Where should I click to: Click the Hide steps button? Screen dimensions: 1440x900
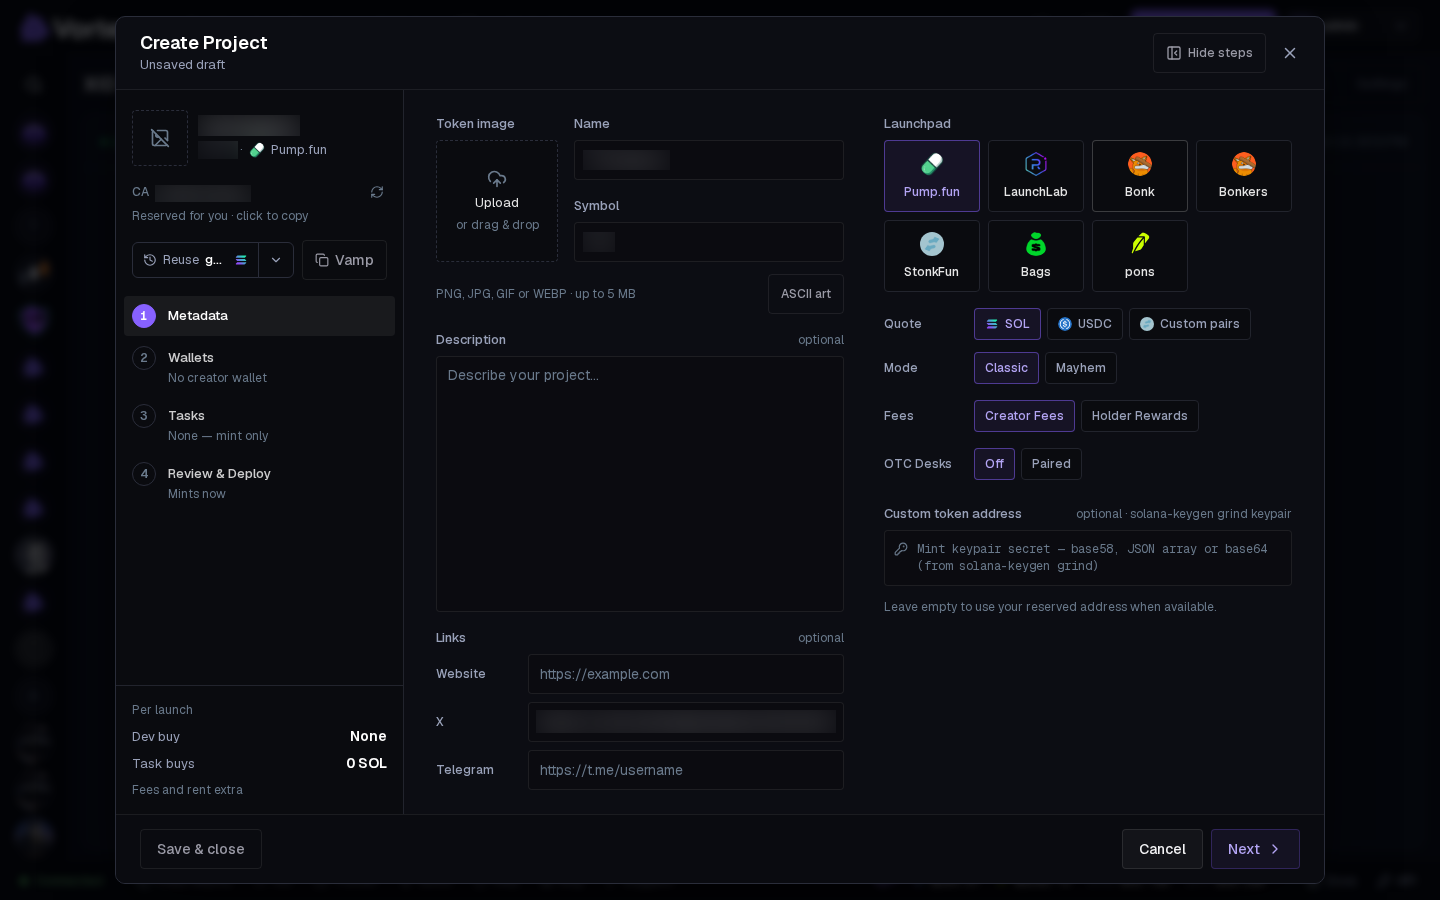pos(1209,53)
